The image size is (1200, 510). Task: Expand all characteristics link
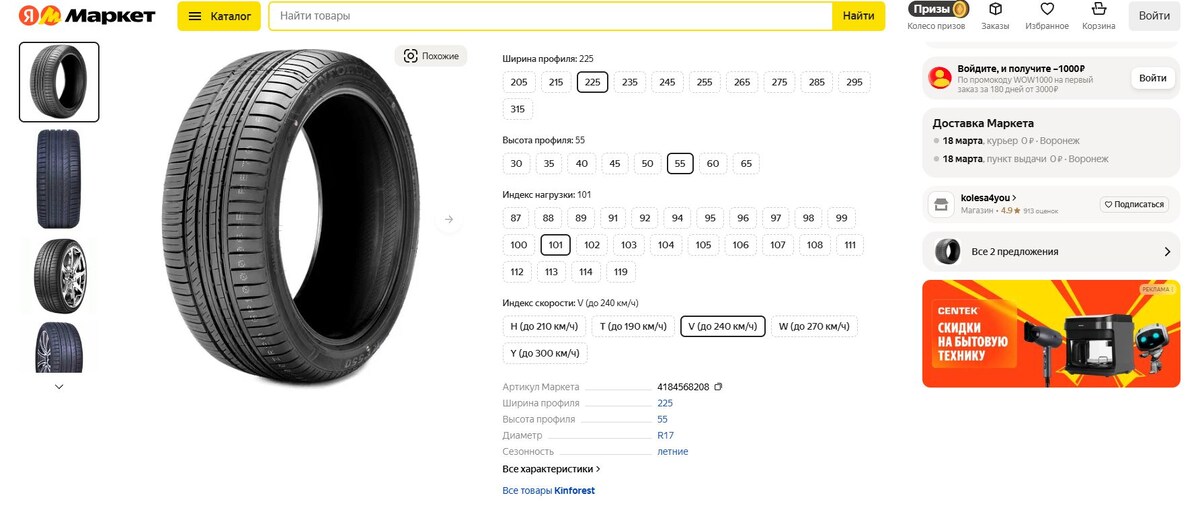click(551, 469)
